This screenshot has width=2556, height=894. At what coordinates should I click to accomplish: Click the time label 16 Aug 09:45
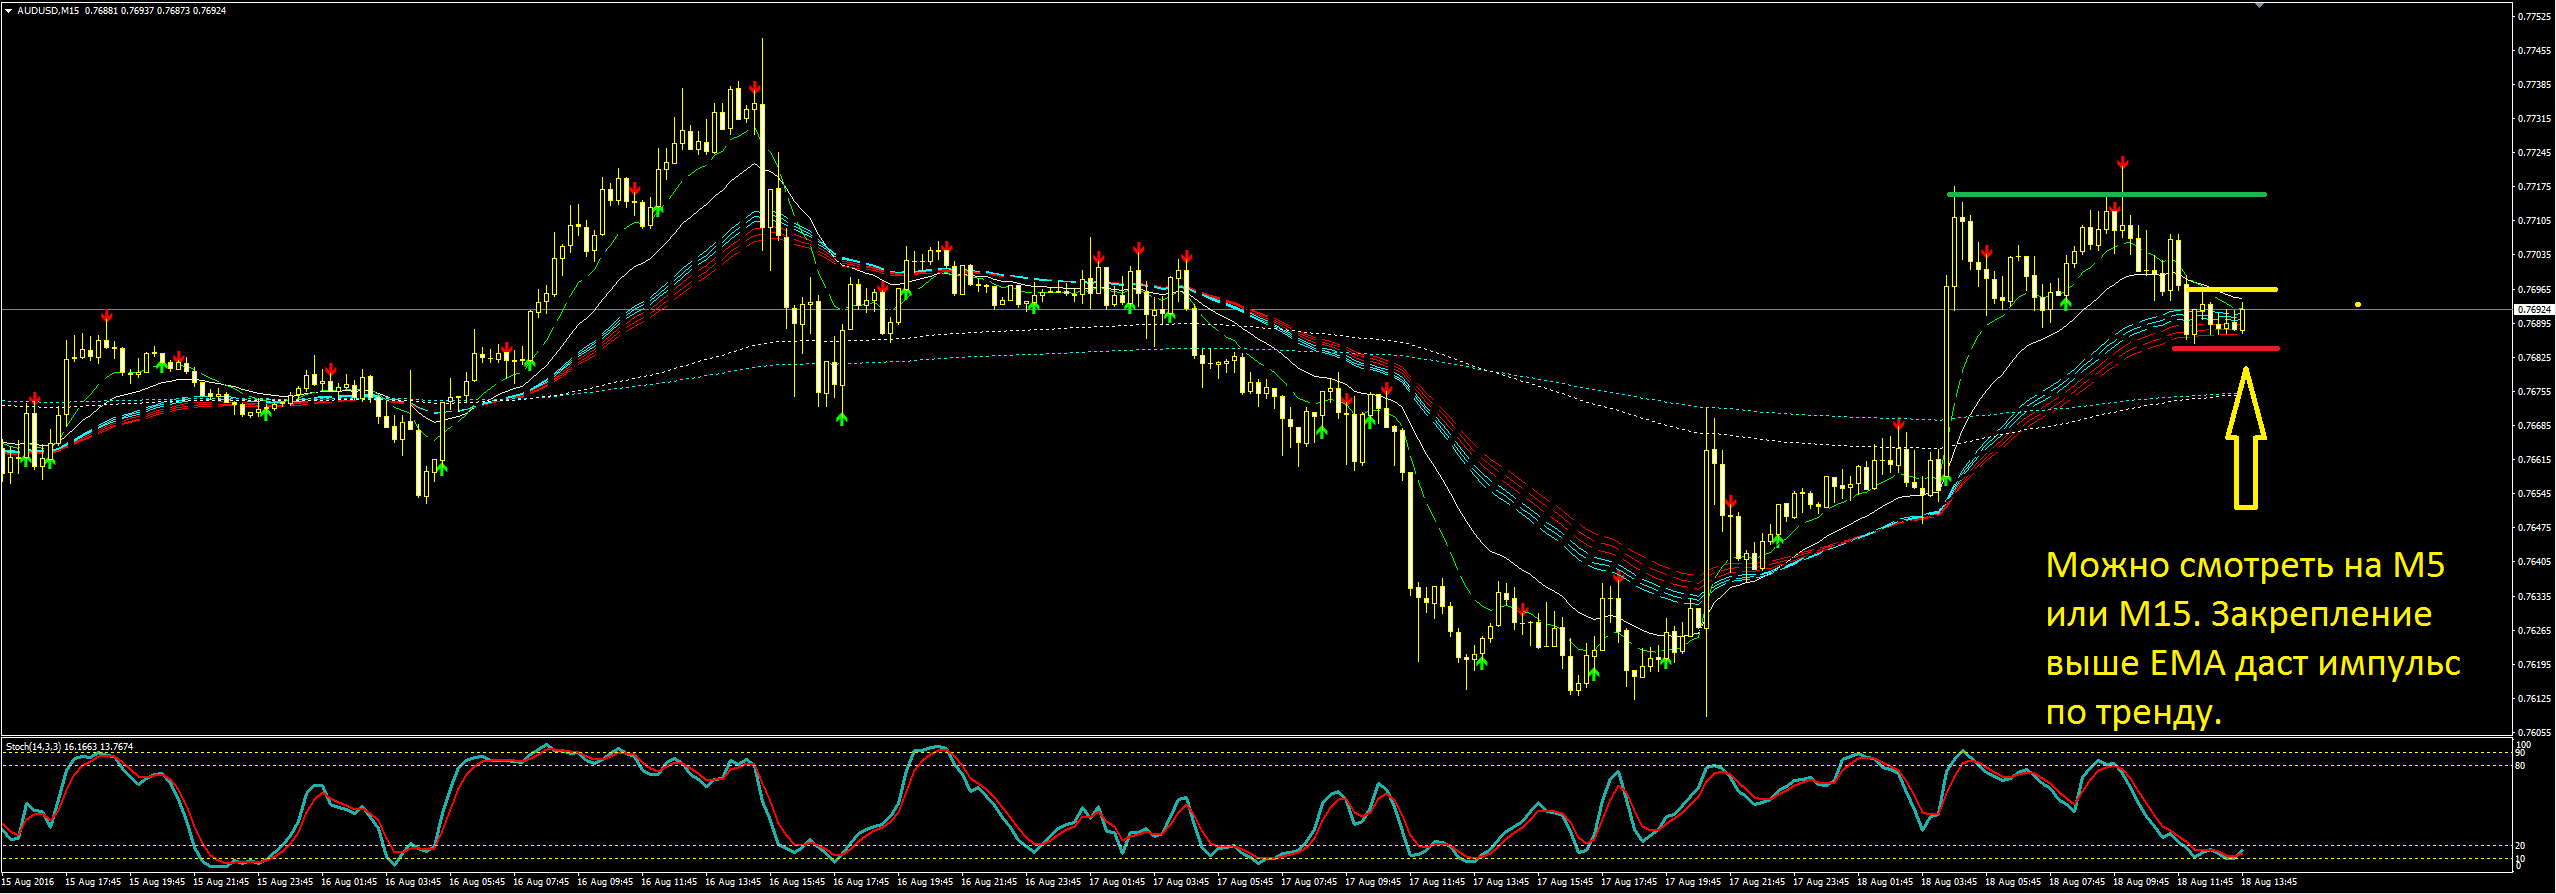(605, 882)
